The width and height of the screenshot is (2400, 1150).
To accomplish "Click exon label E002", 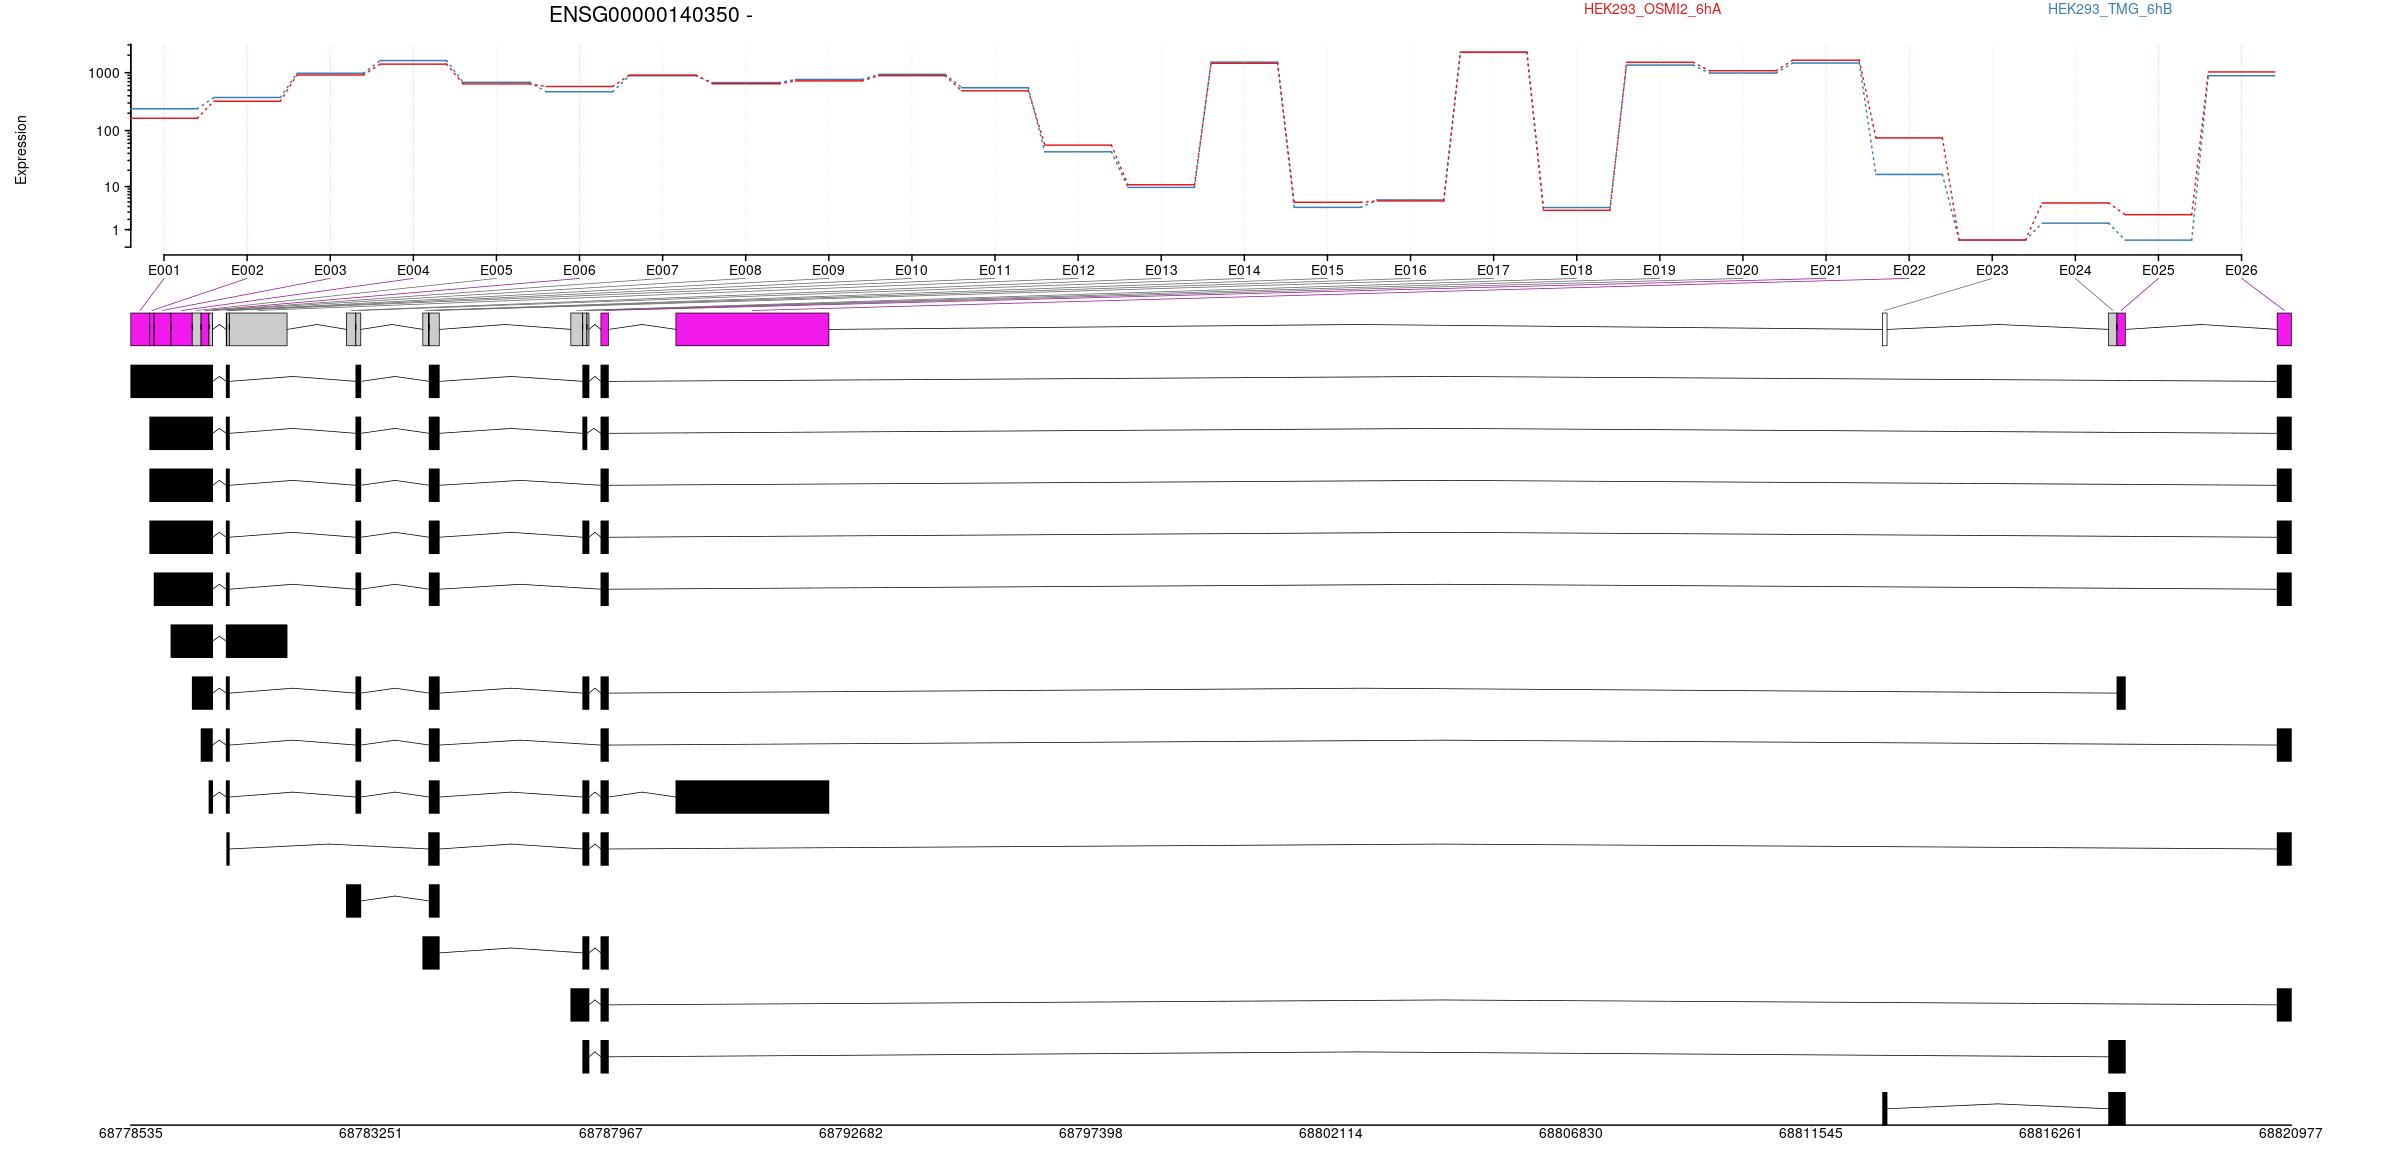I will point(247,270).
